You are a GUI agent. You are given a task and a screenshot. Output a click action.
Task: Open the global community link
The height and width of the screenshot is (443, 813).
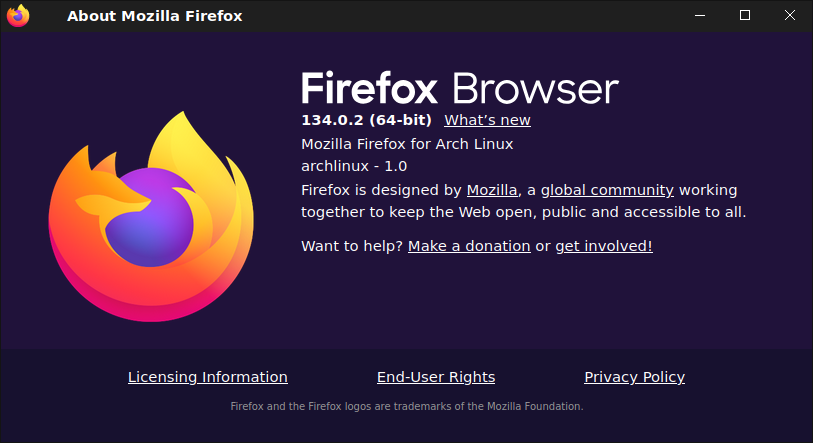(607, 190)
